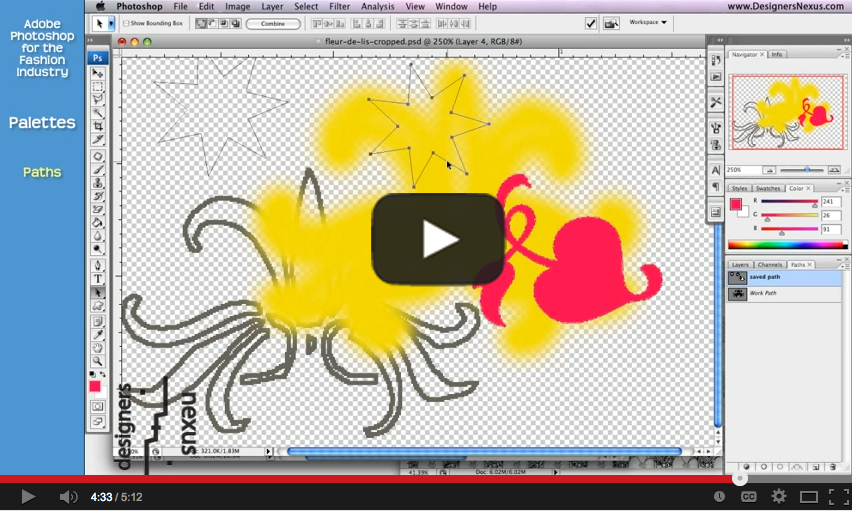Switch to the Info tab

coord(777,54)
